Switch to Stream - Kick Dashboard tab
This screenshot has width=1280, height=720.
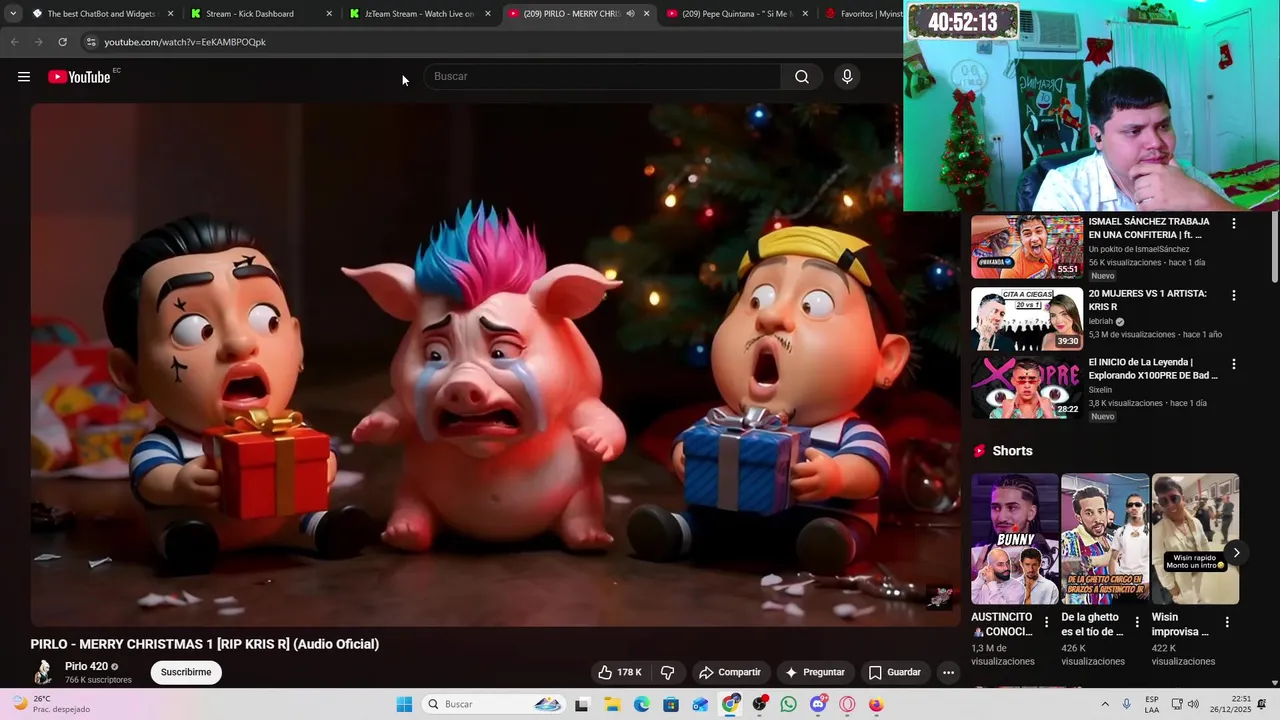[x=260, y=14]
